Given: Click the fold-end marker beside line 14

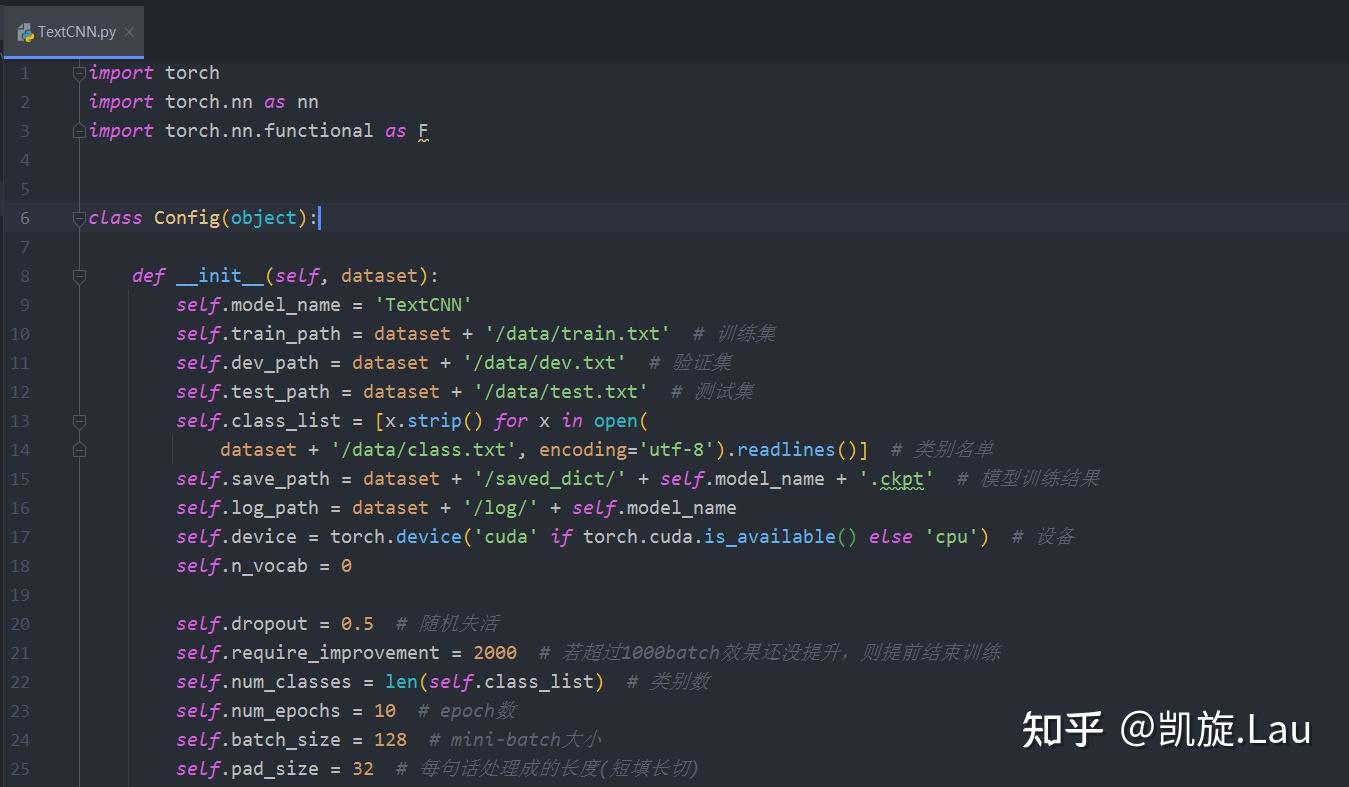Looking at the screenshot, I should [x=79, y=449].
